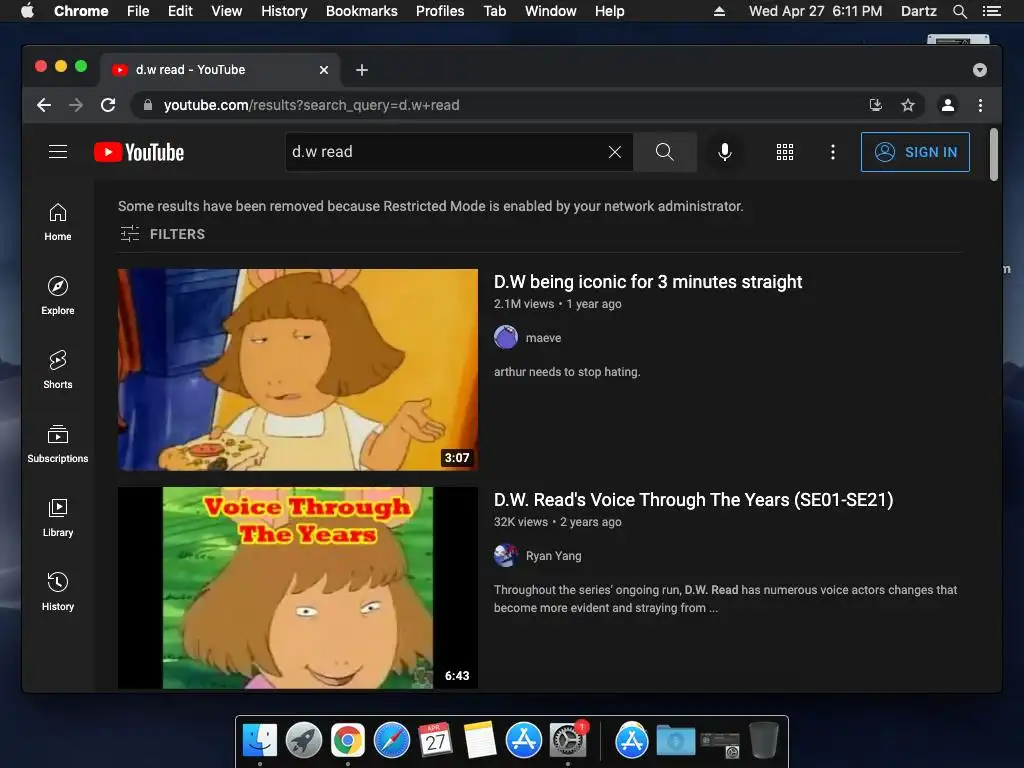The height and width of the screenshot is (768, 1024).
Task: Open the View menu
Action: (x=227, y=11)
